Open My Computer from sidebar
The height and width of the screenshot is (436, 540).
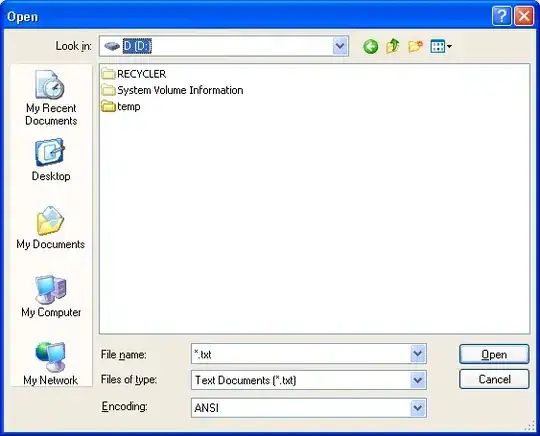tap(51, 296)
